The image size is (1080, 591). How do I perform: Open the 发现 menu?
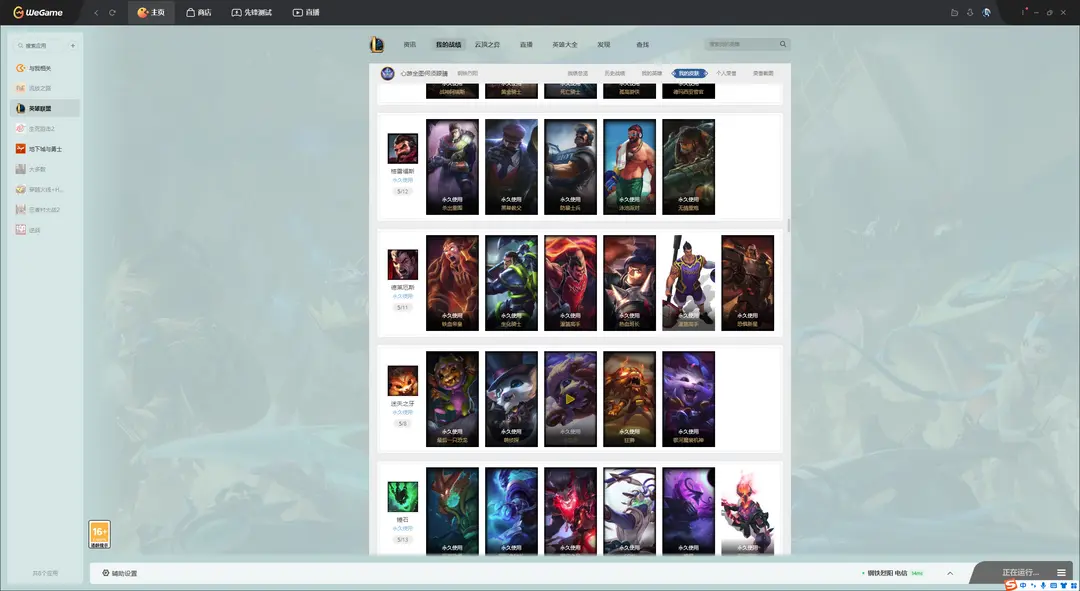coord(604,44)
